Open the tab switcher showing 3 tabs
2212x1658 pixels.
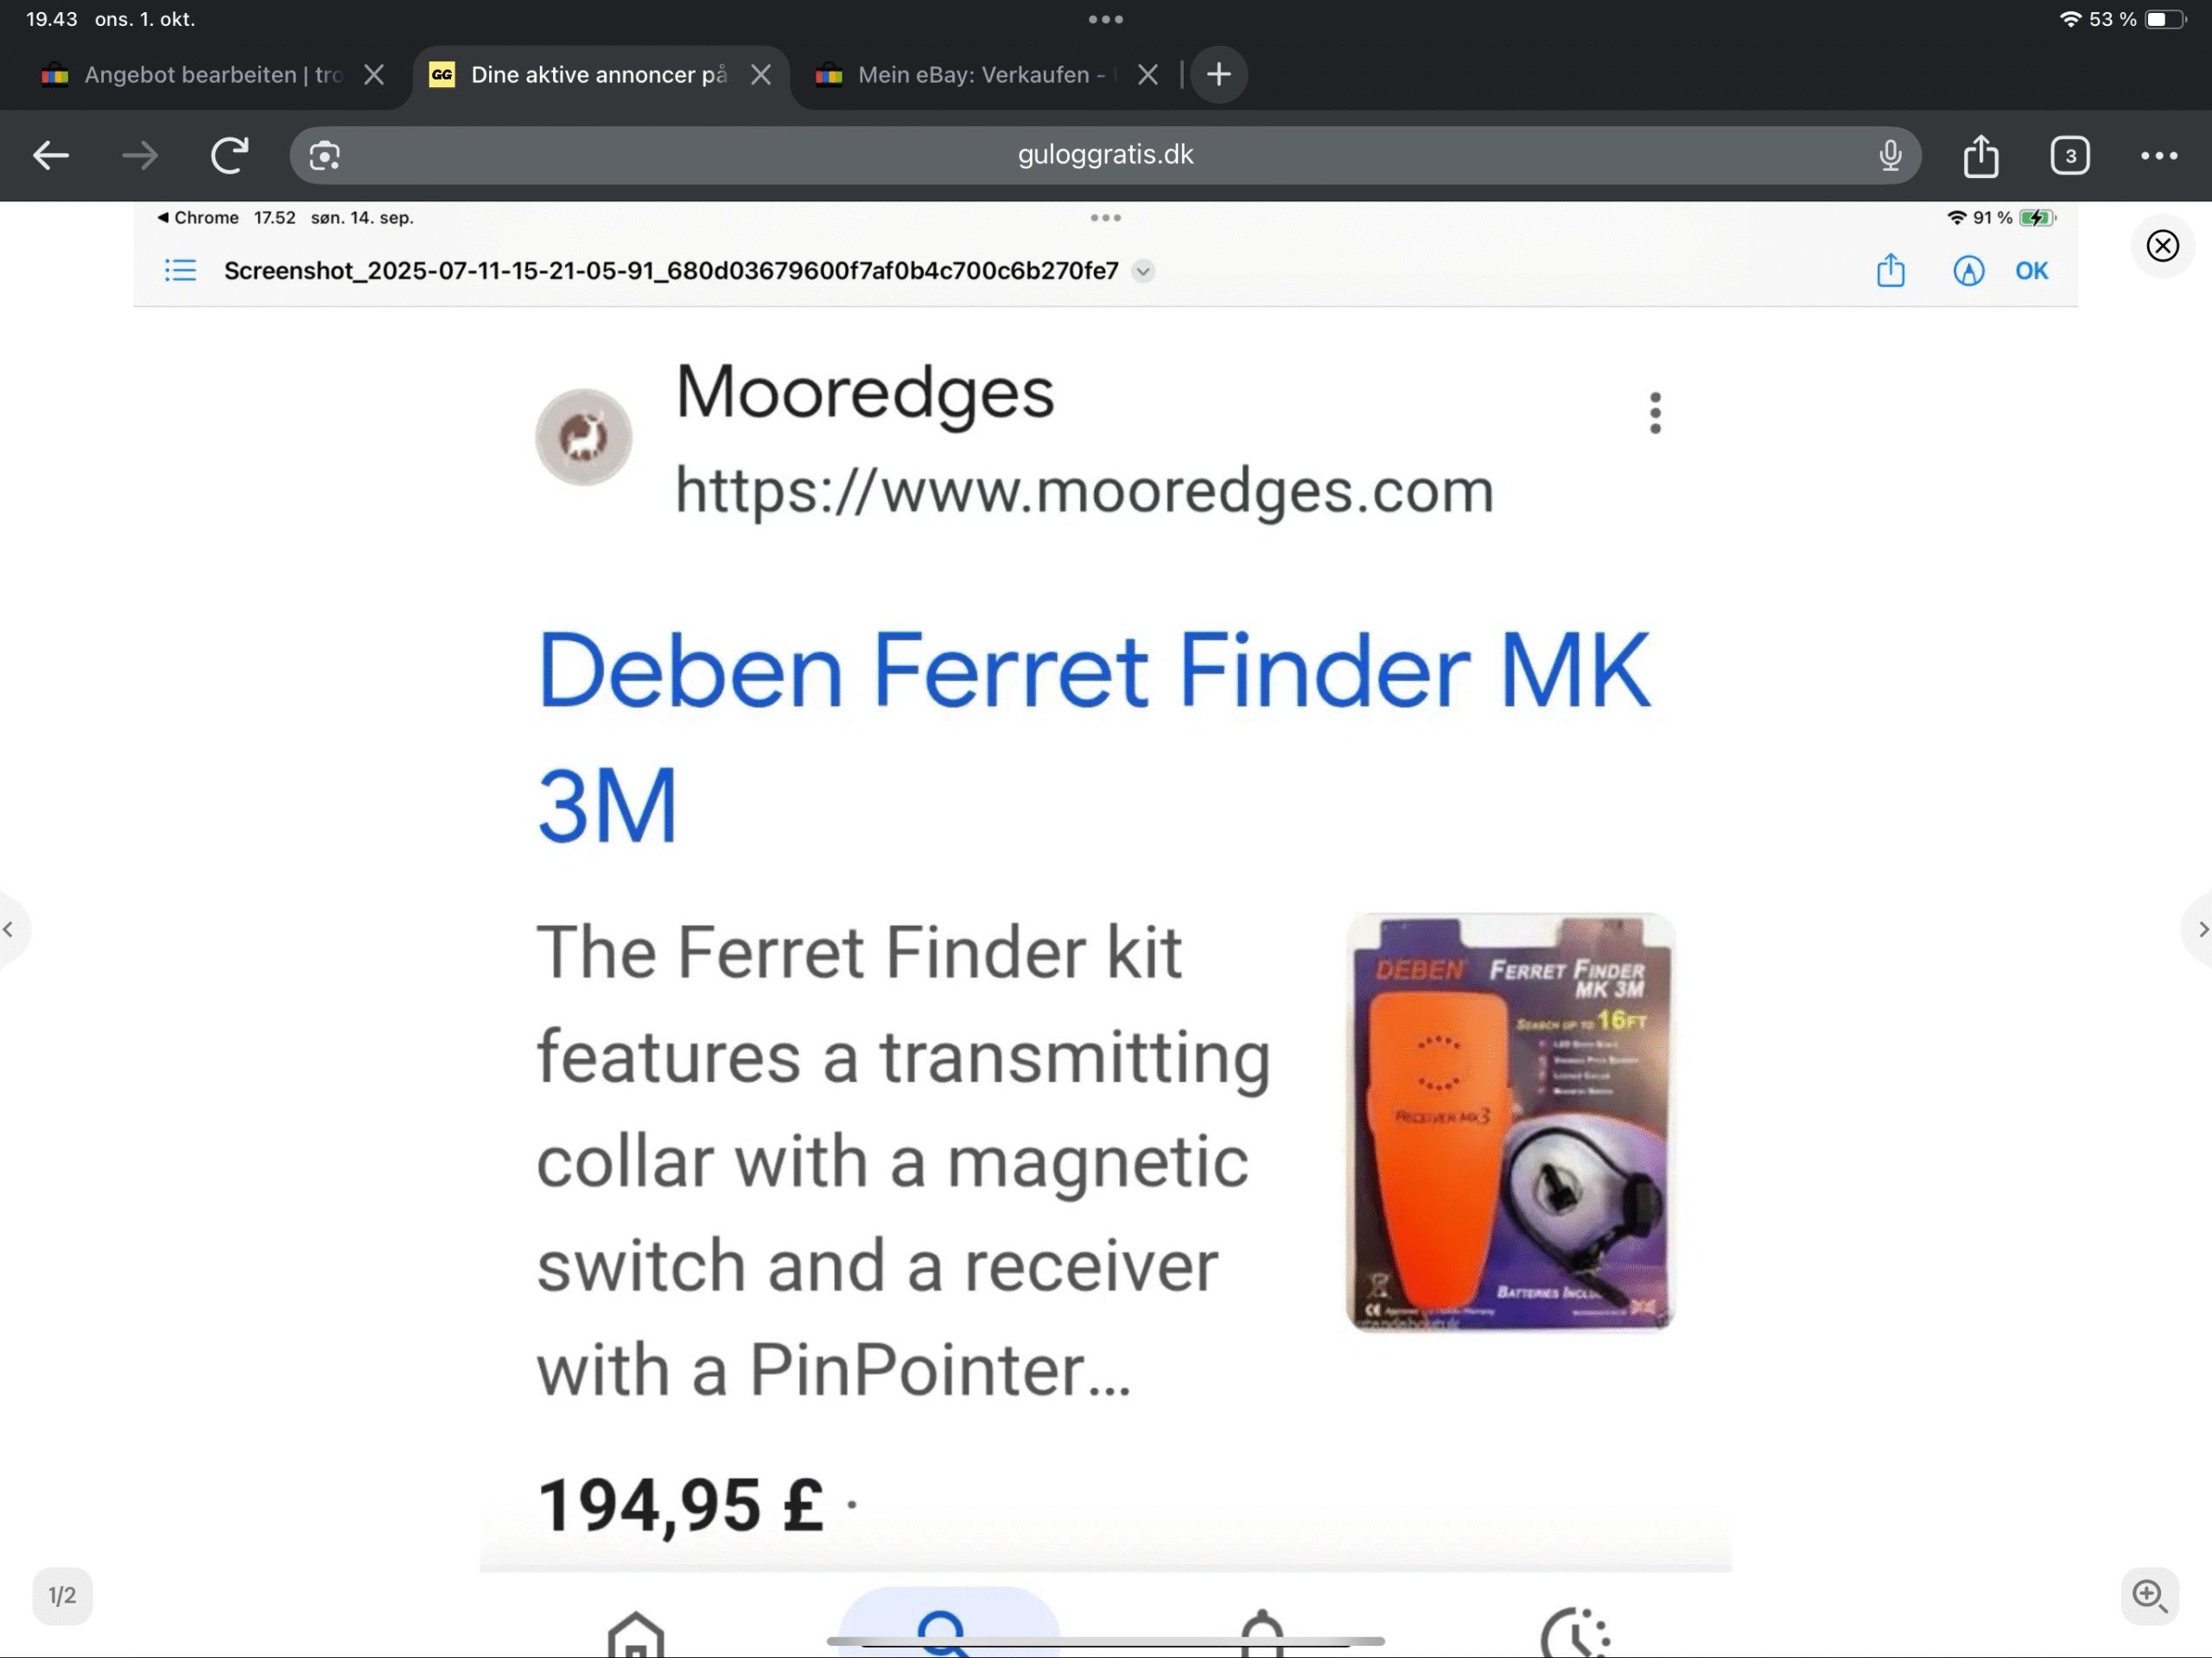(x=2069, y=155)
